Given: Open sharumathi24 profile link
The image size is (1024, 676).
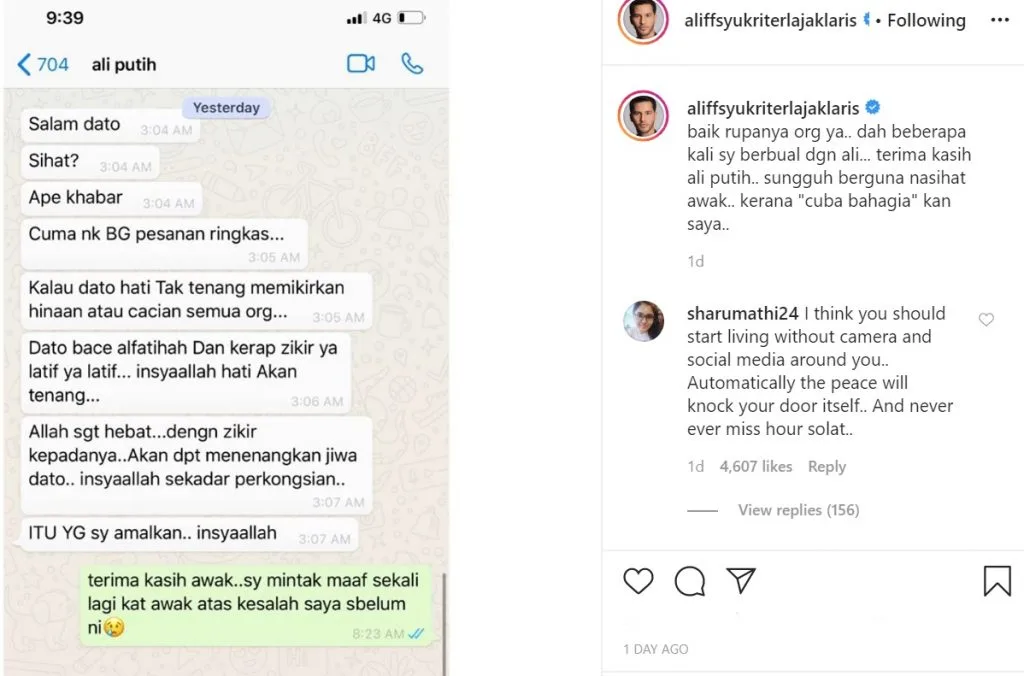Looking at the screenshot, I should [743, 314].
